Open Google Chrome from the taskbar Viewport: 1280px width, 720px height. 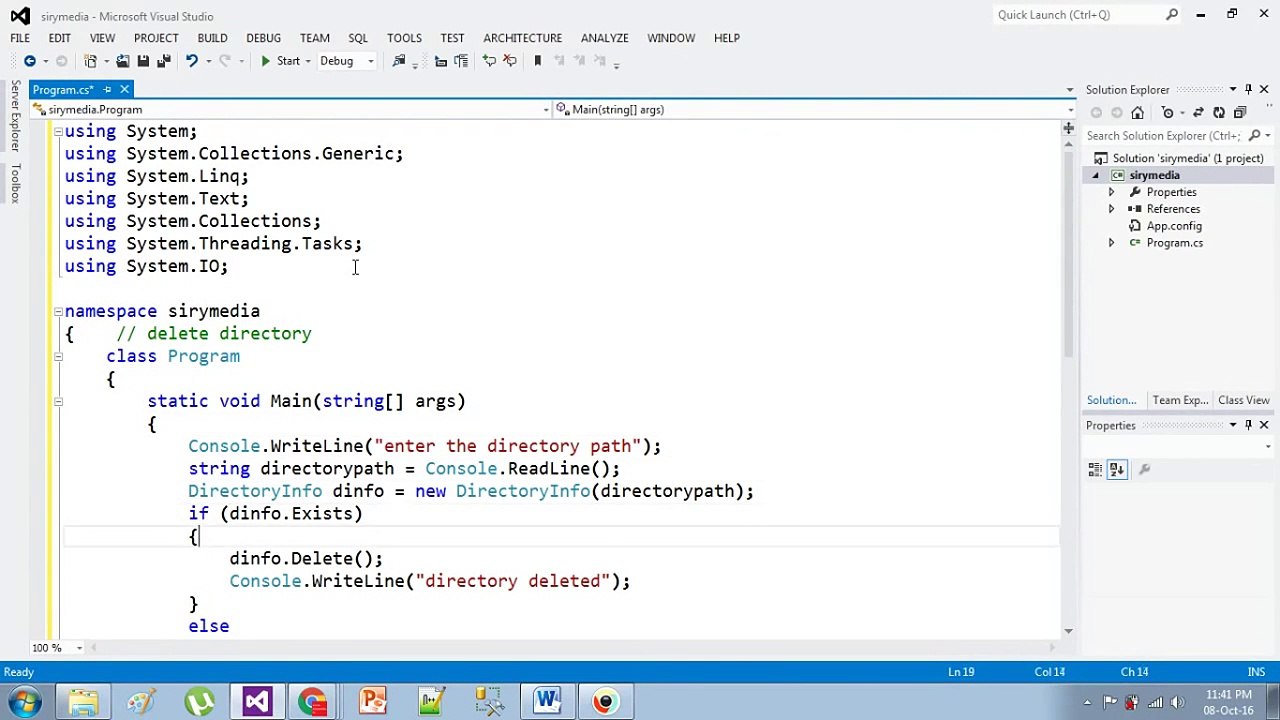[x=313, y=701]
